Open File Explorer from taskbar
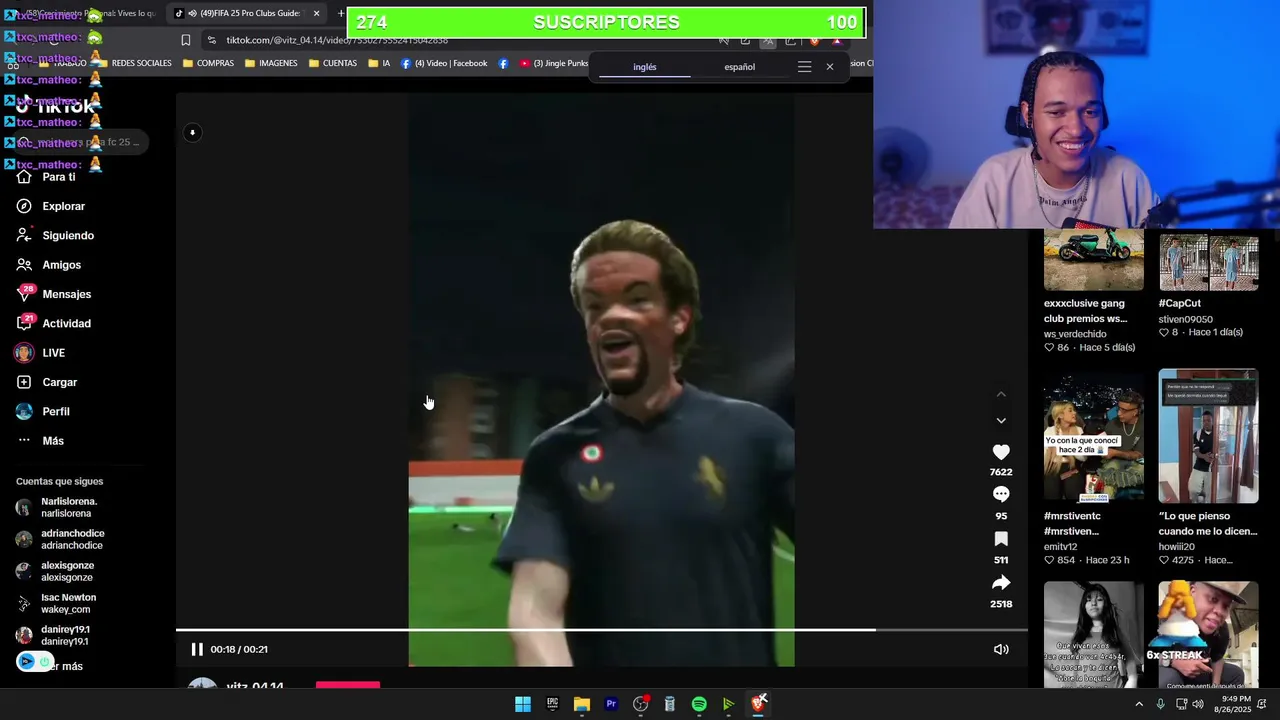This screenshot has width=1280, height=720. tap(582, 704)
